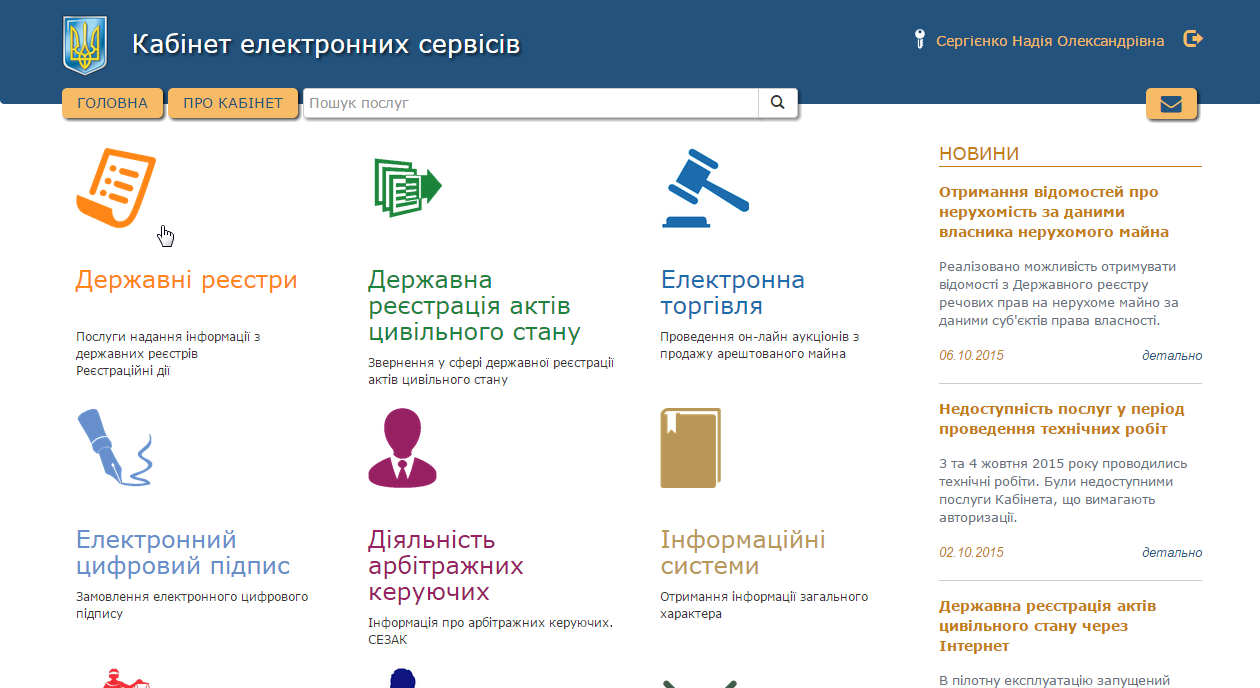This screenshot has width=1260, height=688.
Task: Open the Державні реєстри service icon
Action: click(x=117, y=185)
